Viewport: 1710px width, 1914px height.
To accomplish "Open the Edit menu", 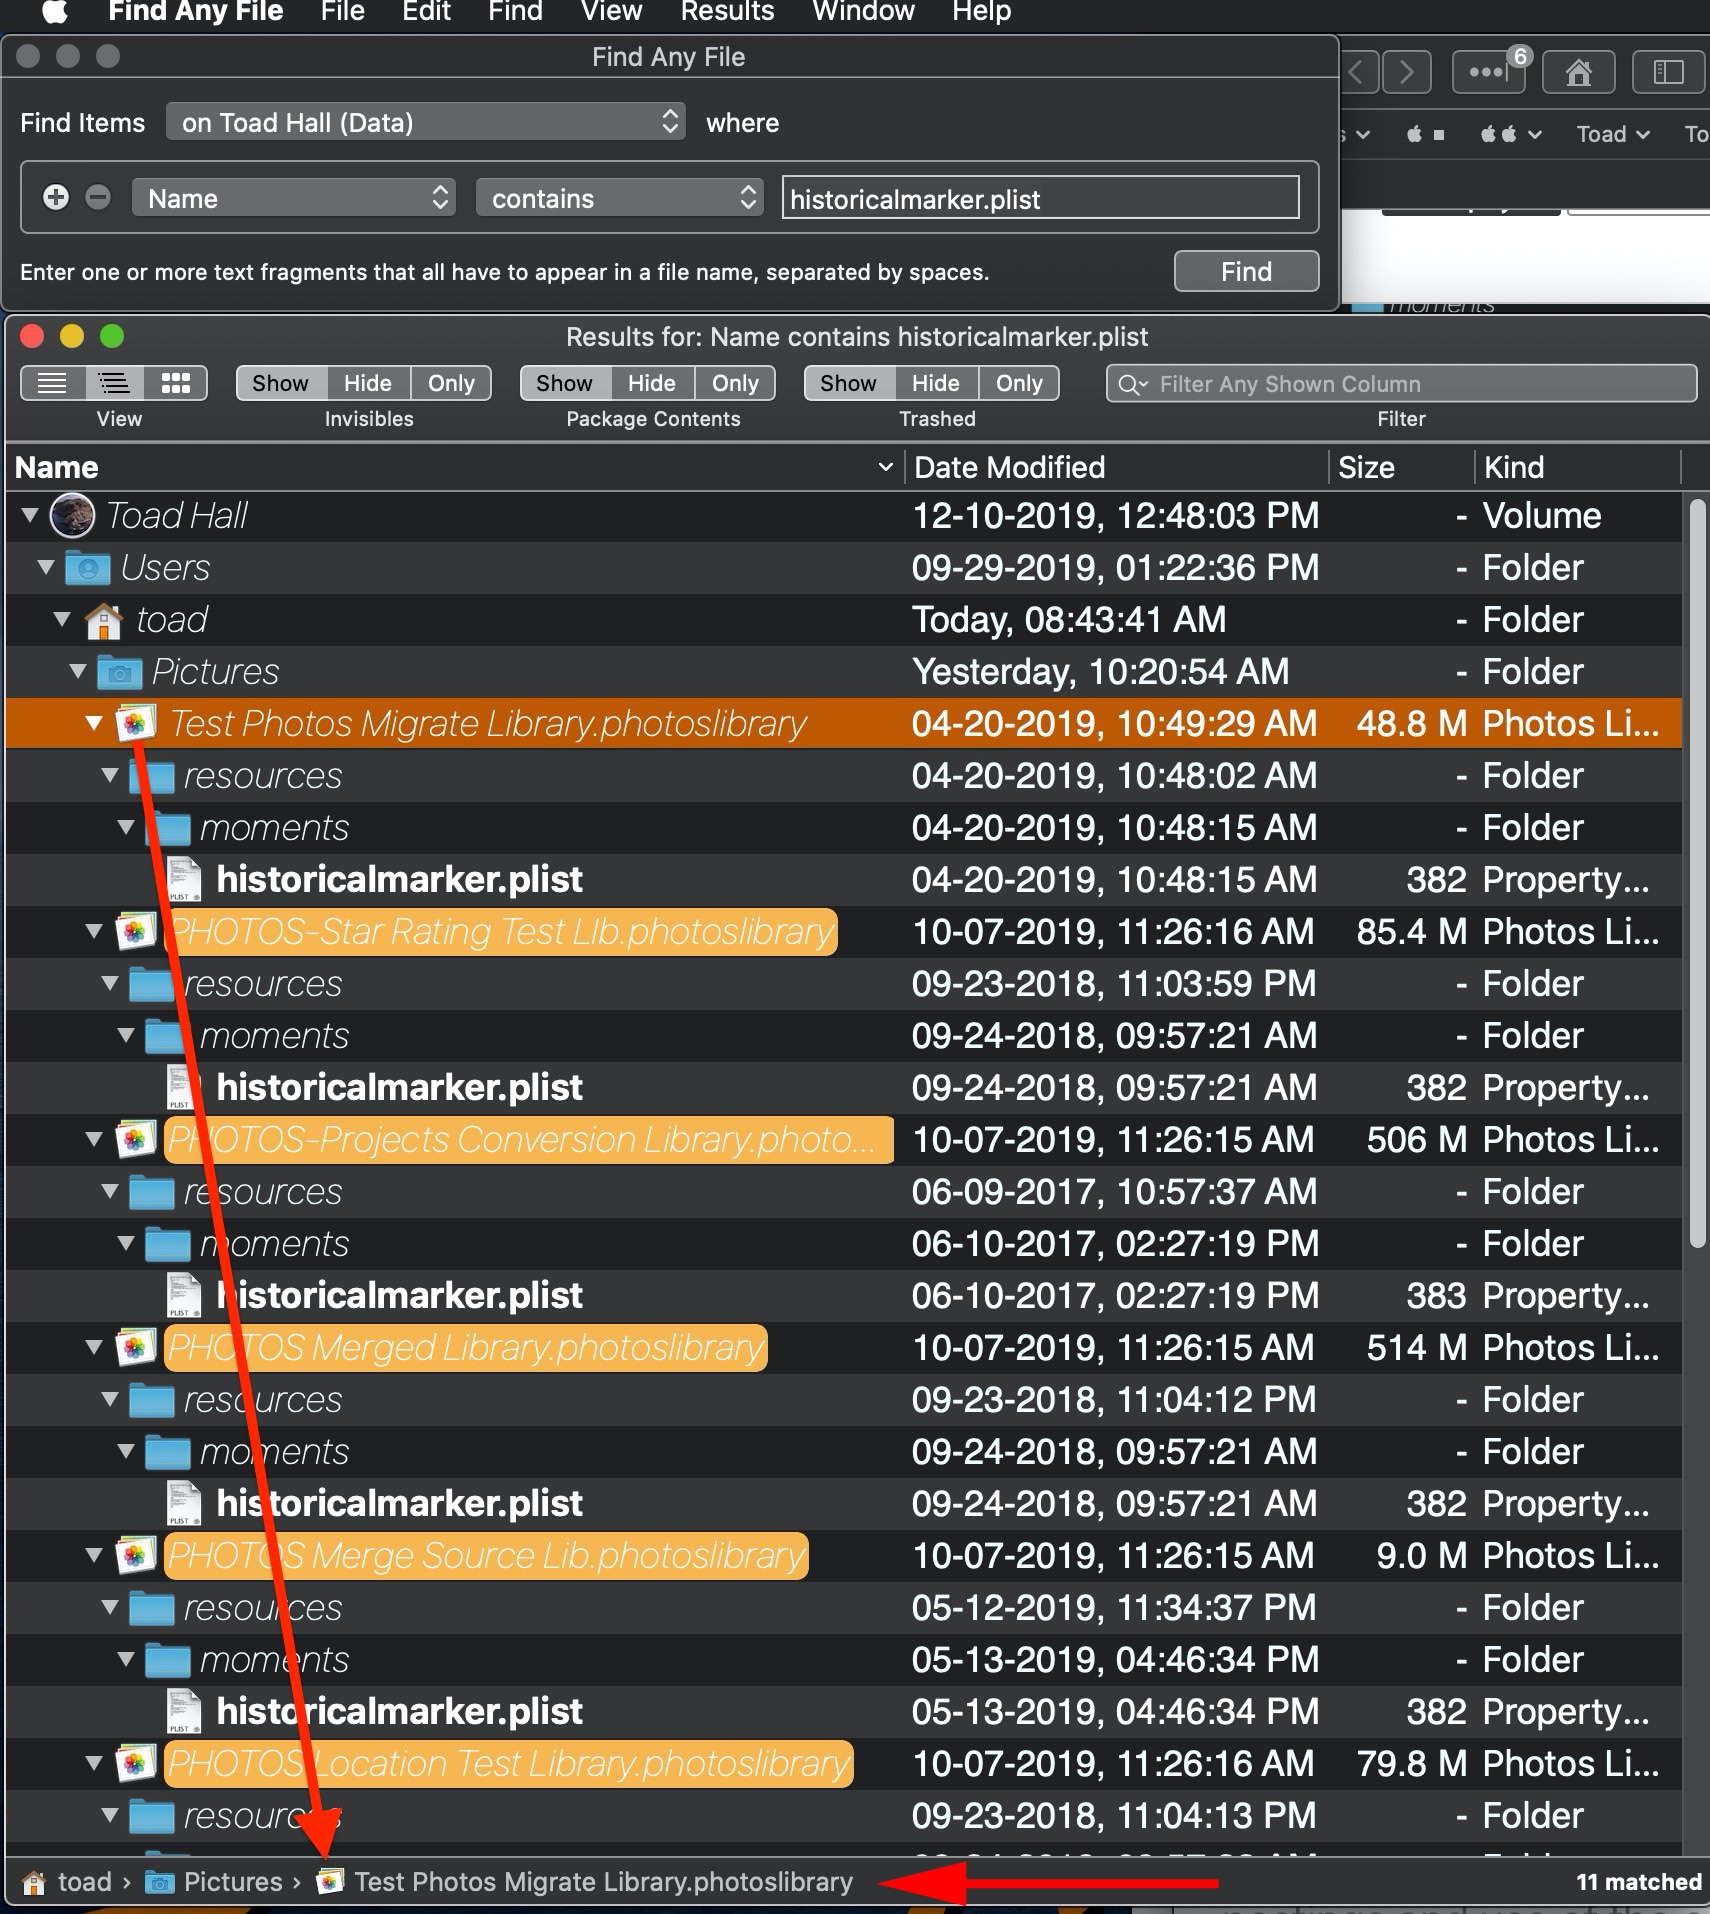I will (426, 12).
